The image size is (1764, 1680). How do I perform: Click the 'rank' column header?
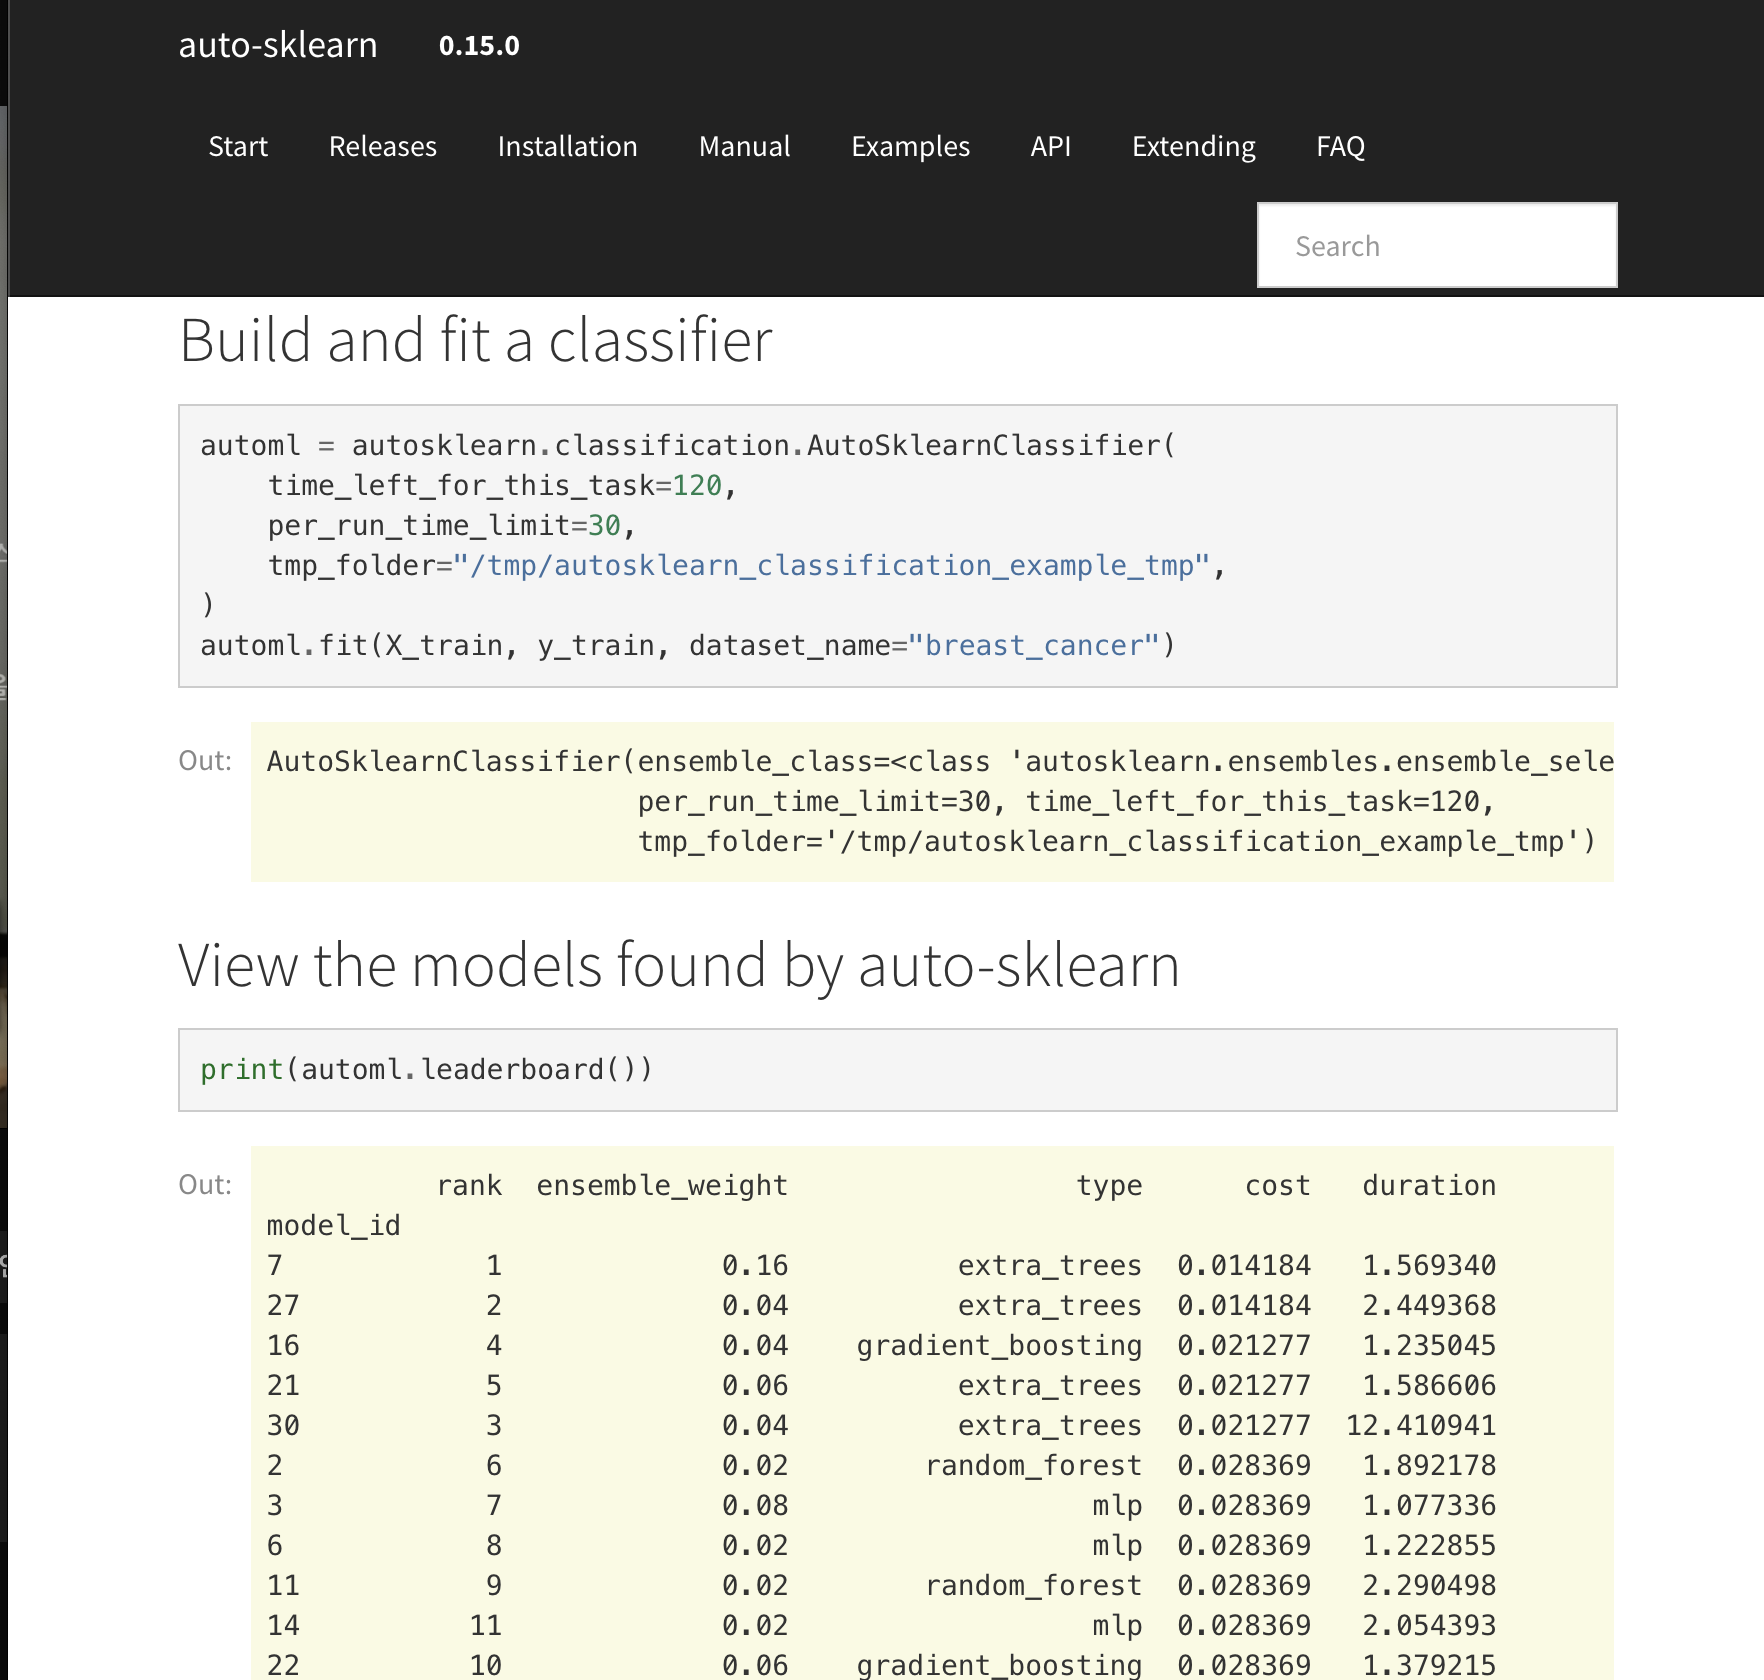469,1185
